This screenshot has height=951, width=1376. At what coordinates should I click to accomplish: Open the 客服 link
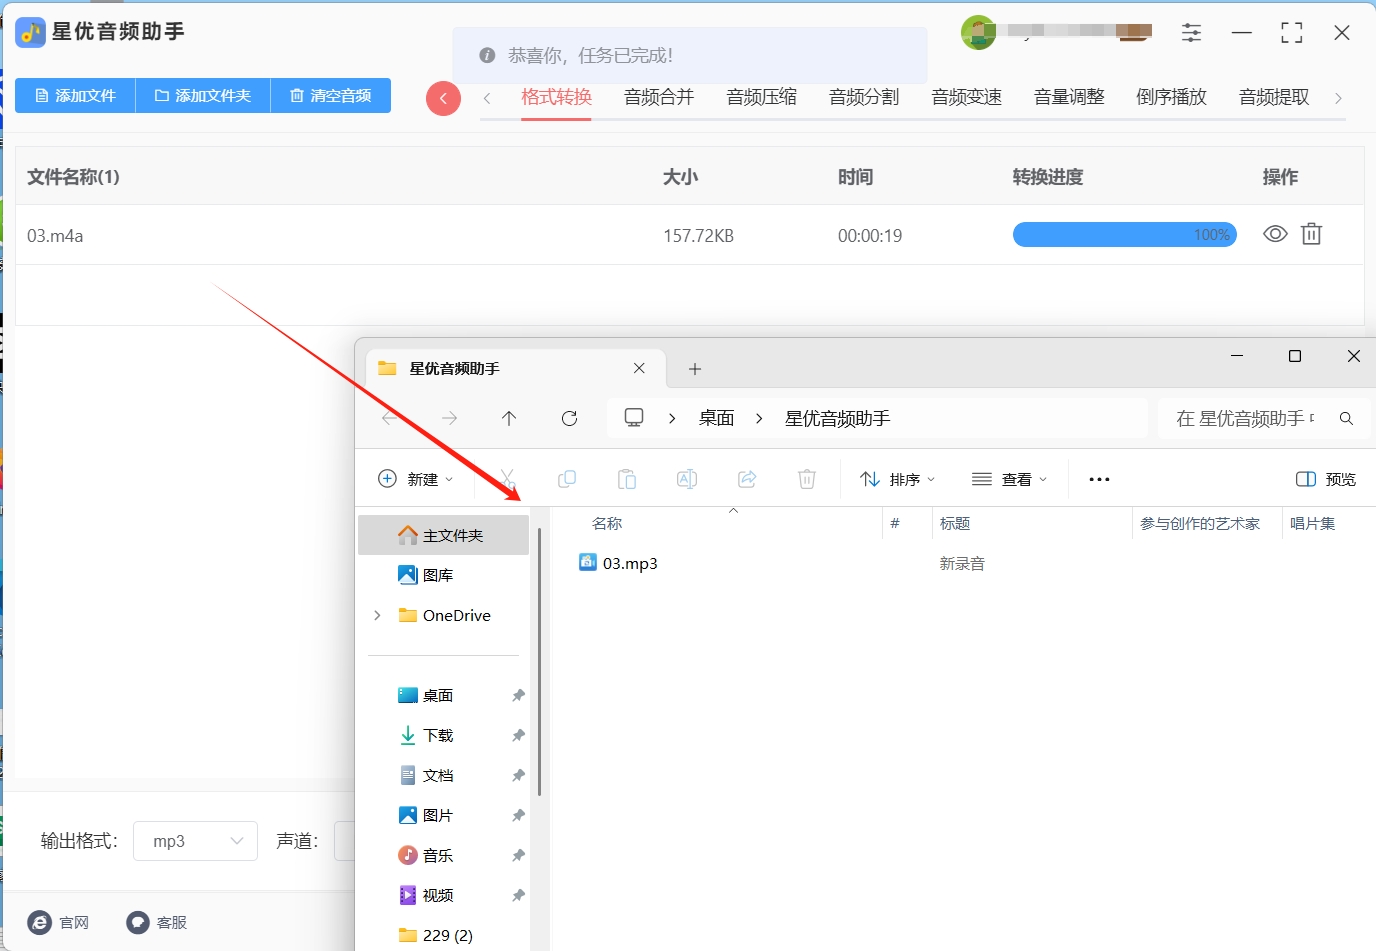[x=157, y=922]
